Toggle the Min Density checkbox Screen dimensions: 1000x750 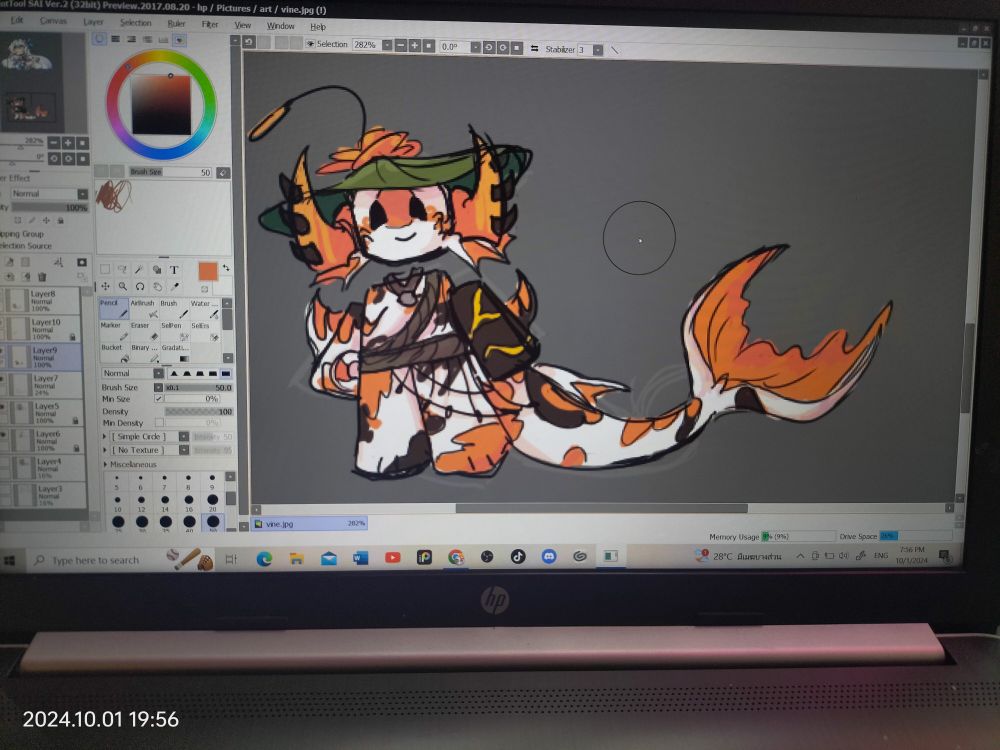click(159, 423)
